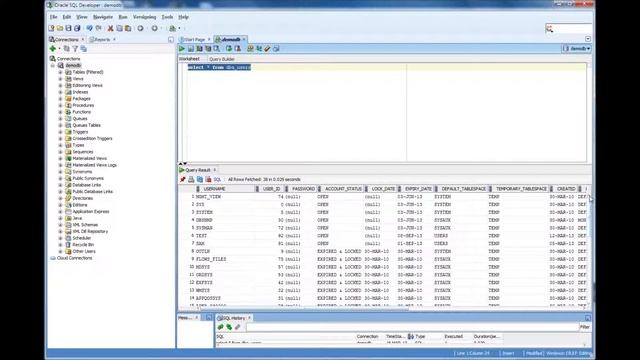The width and height of the screenshot is (640, 360).
Task: Click the Filter funnel icon in Connections panel
Action: click(75, 49)
